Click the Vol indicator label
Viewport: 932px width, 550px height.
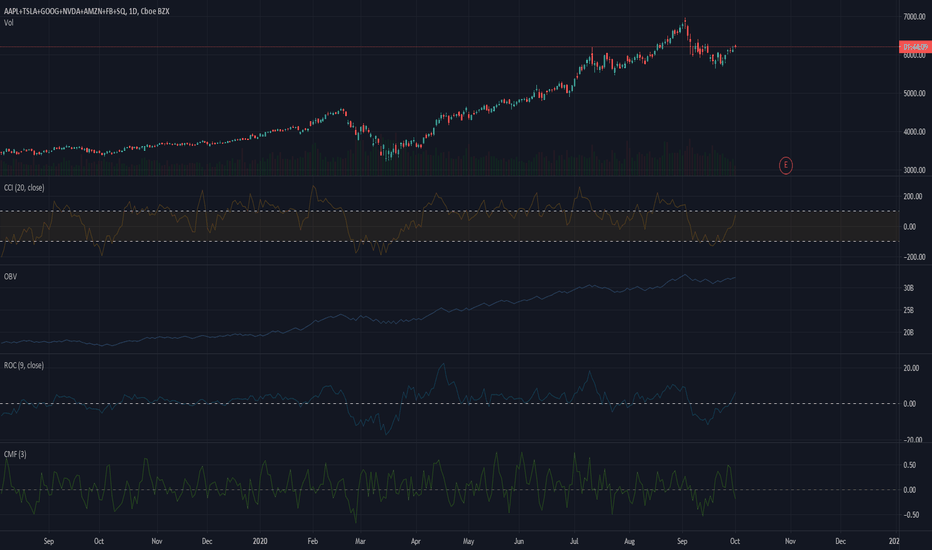click(8, 23)
